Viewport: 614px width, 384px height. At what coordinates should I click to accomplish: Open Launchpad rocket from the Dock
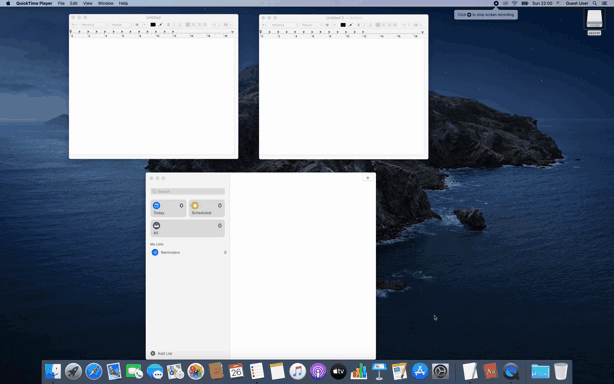tap(73, 371)
